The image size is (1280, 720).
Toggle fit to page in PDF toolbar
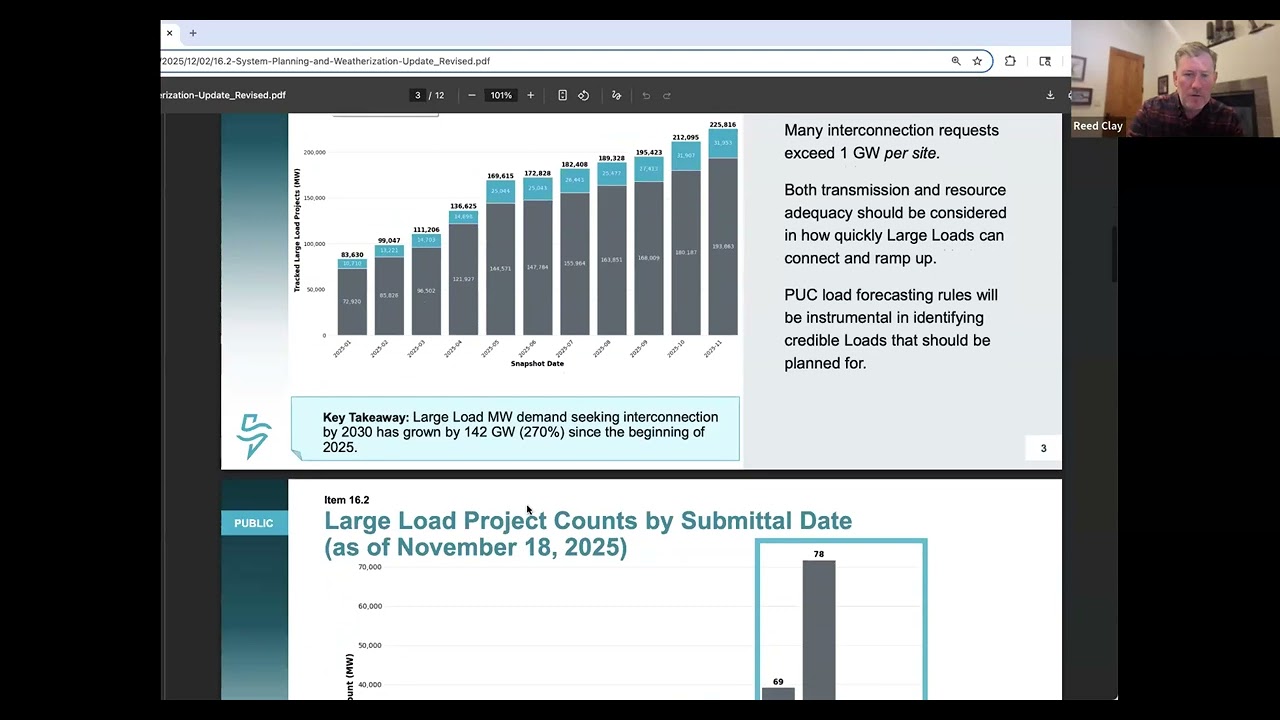click(x=562, y=95)
